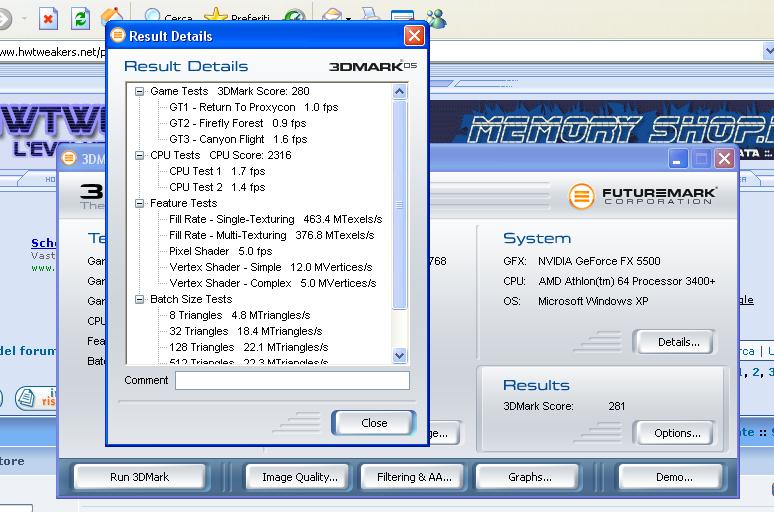Select CPU Test 1 row

[x=217, y=171]
